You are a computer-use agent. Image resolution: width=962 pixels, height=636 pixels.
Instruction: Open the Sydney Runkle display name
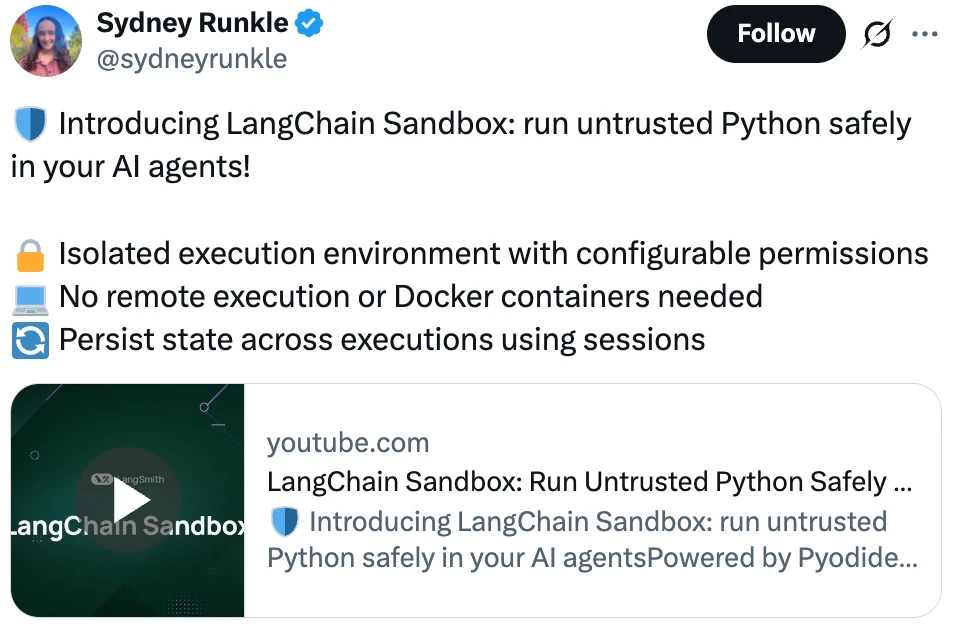point(192,23)
